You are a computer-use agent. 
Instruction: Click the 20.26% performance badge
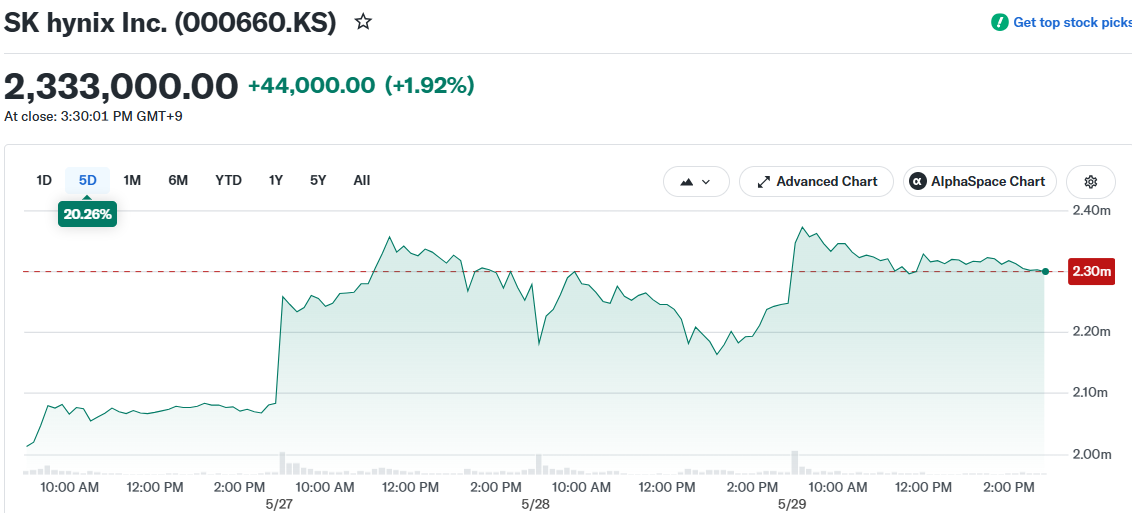(x=87, y=214)
